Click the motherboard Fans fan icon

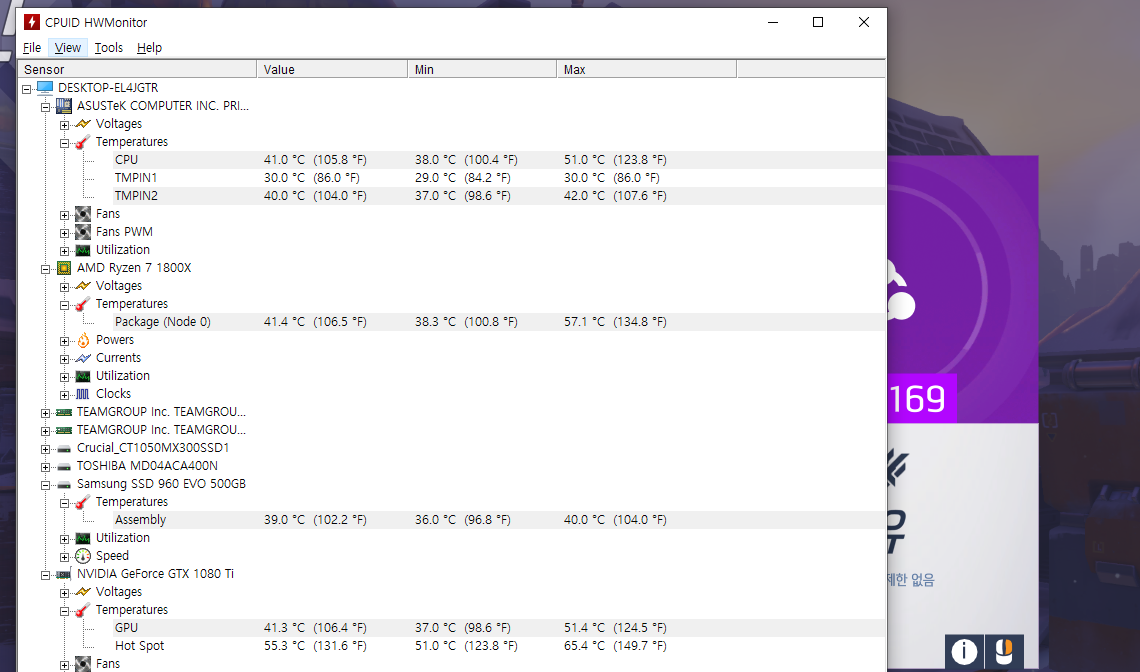83,214
